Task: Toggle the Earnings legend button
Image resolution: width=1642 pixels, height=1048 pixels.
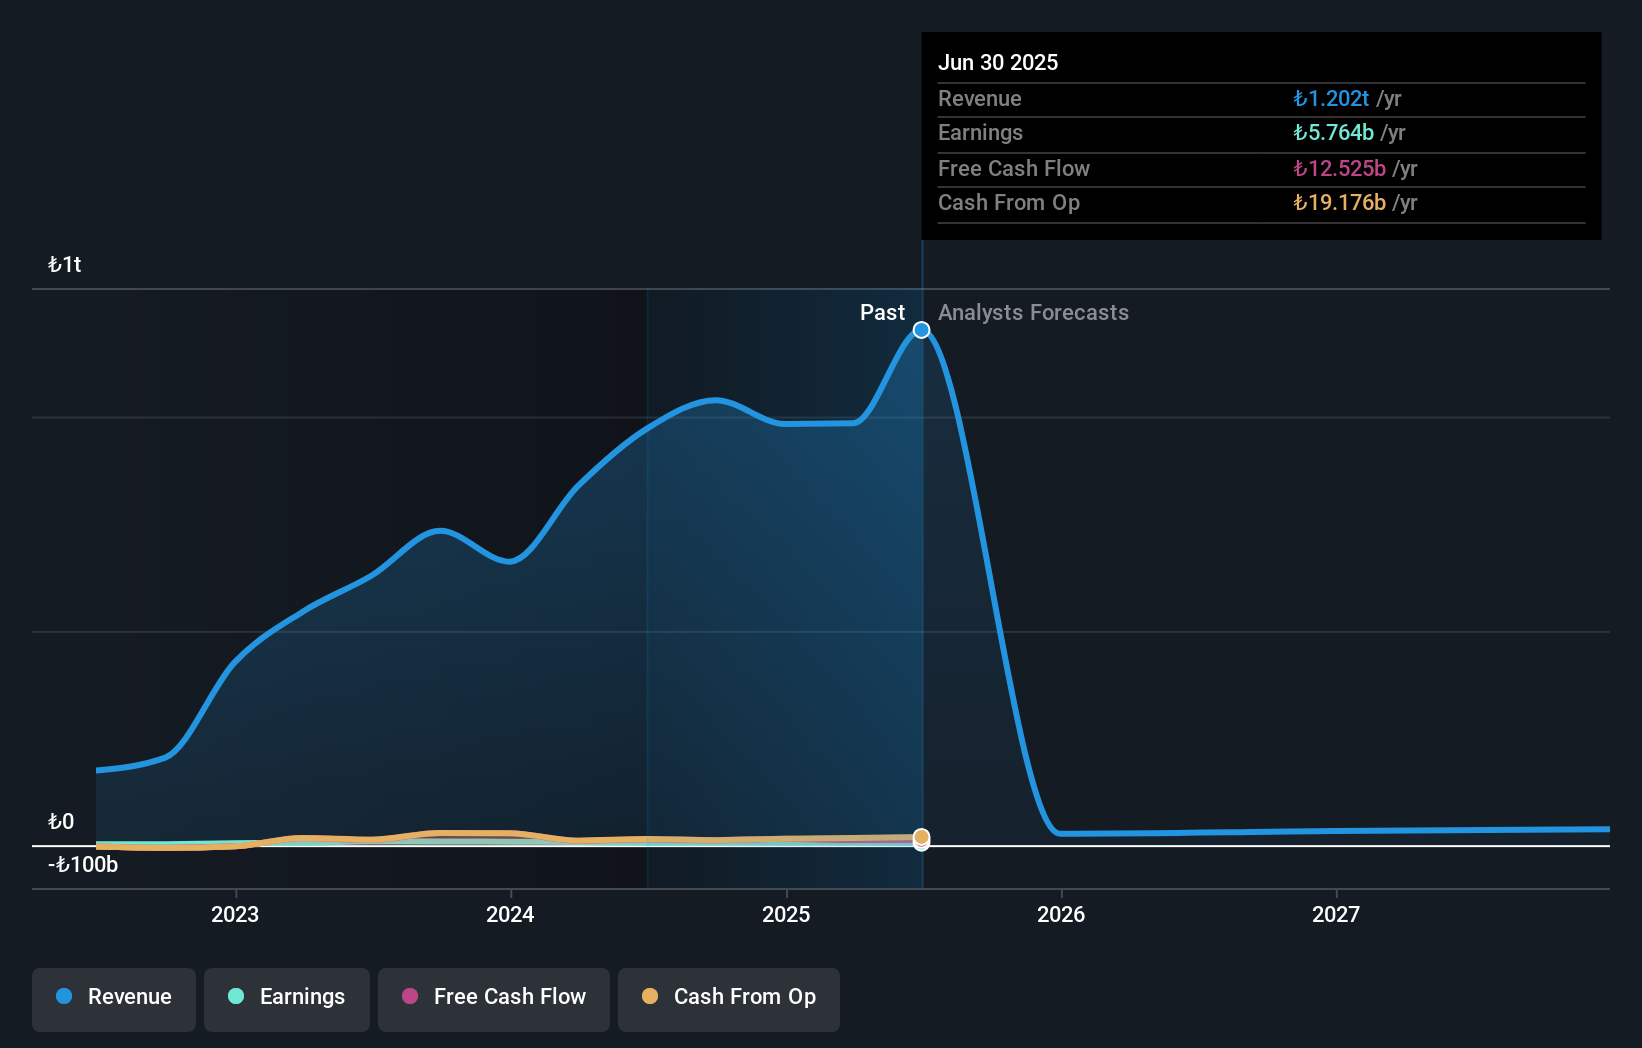Action: tap(287, 999)
